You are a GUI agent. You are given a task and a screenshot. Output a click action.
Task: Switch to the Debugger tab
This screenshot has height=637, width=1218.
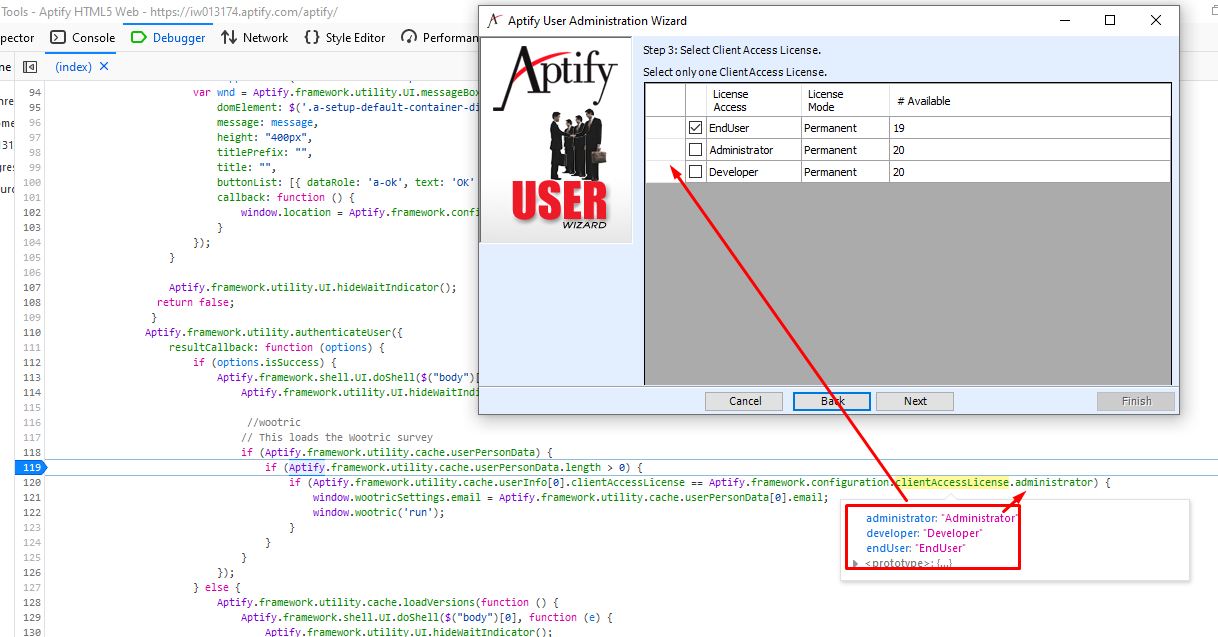tap(168, 38)
